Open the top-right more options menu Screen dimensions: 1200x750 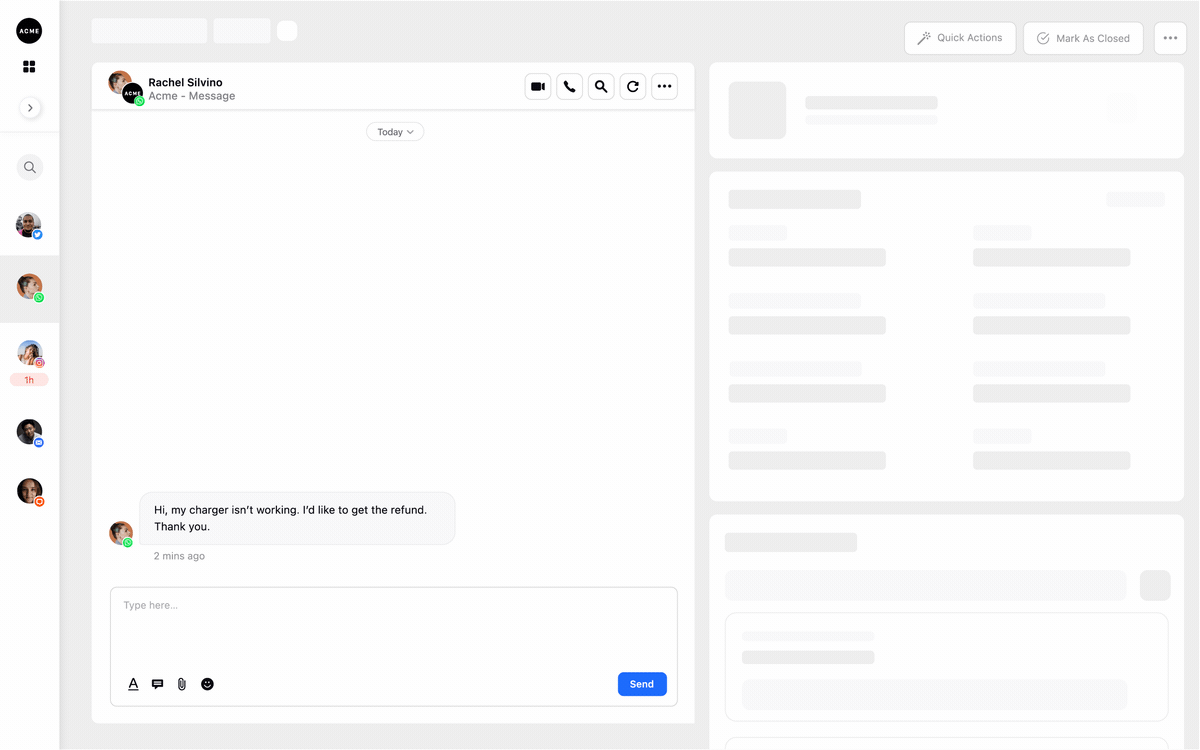1170,38
